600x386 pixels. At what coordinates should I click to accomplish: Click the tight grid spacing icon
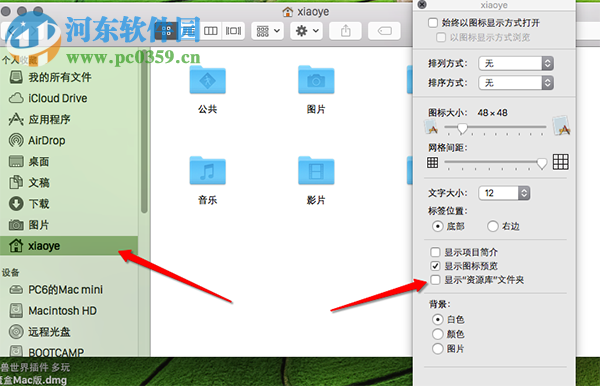(x=432, y=163)
